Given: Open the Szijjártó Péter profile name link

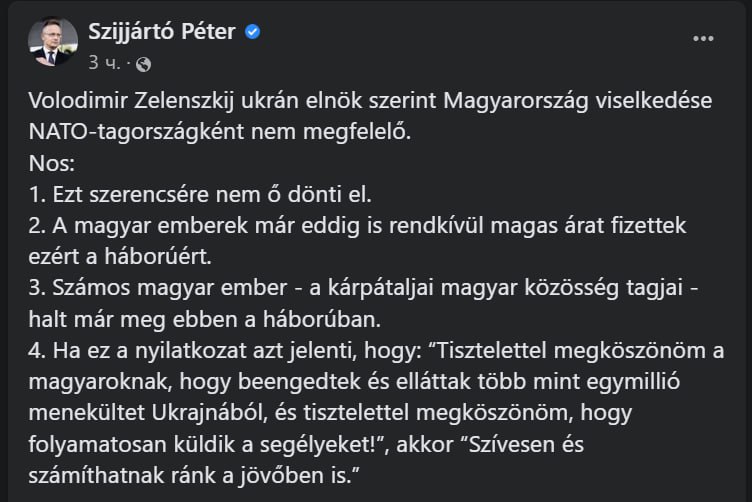Looking at the screenshot, I should pyautogui.click(x=161, y=32).
